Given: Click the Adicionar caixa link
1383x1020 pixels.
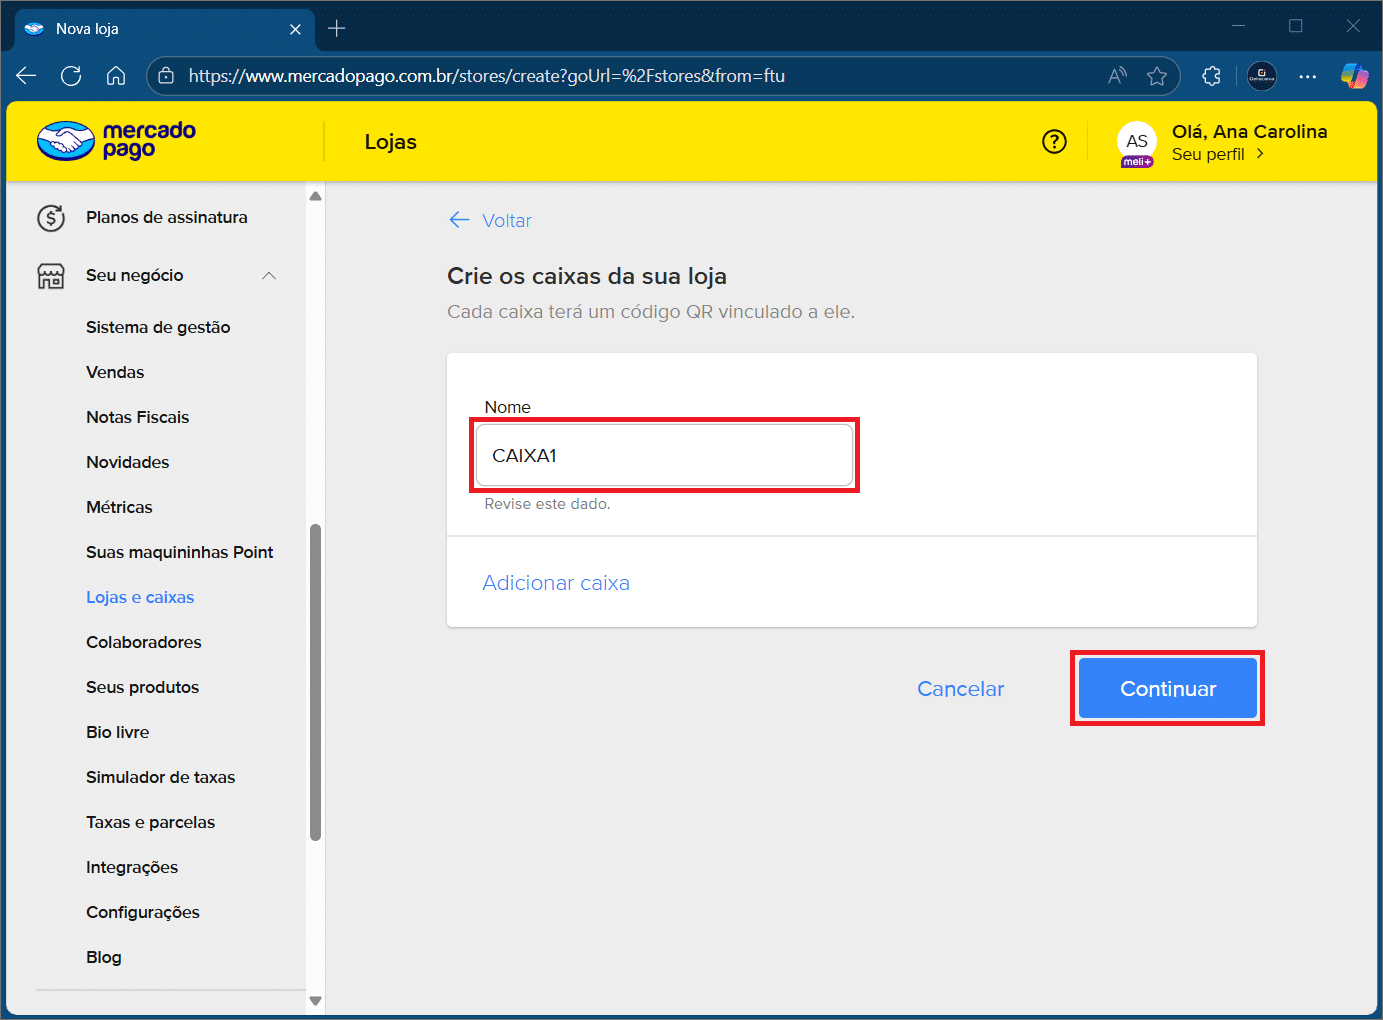Looking at the screenshot, I should pos(556,583).
